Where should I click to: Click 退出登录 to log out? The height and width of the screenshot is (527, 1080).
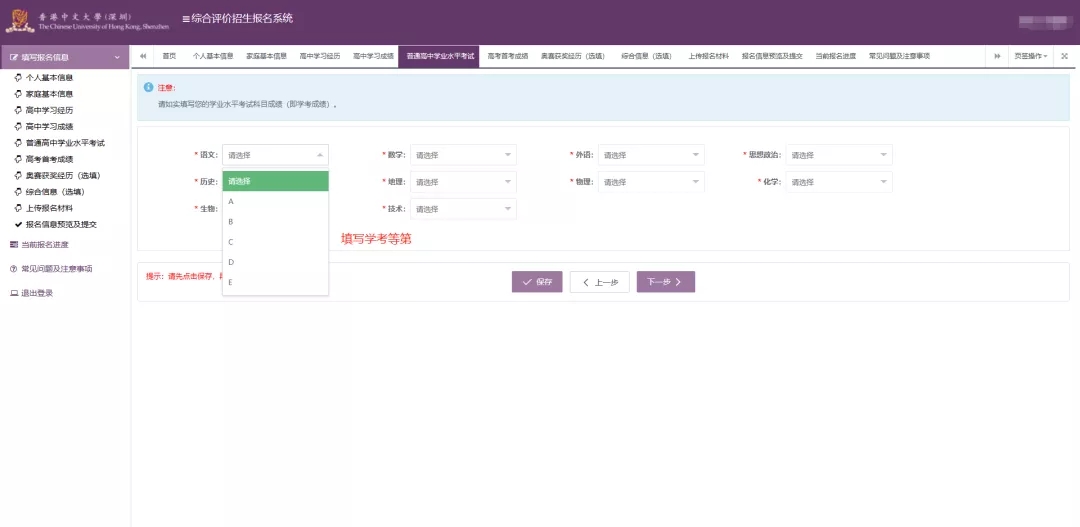point(36,293)
